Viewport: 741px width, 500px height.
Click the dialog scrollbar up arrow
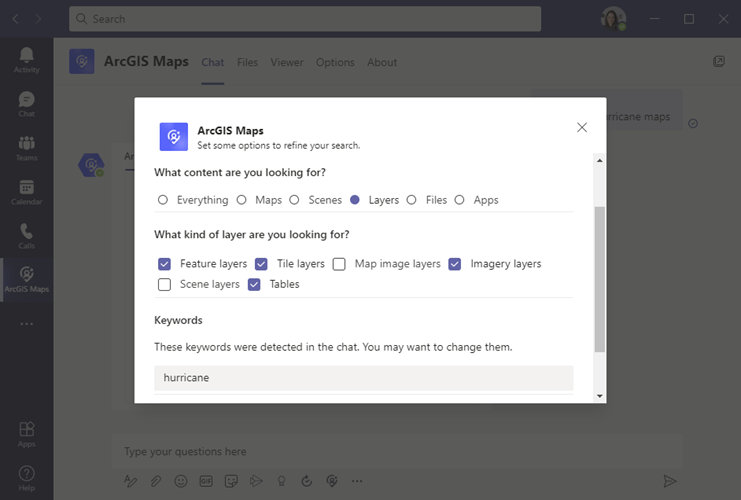tap(600, 161)
